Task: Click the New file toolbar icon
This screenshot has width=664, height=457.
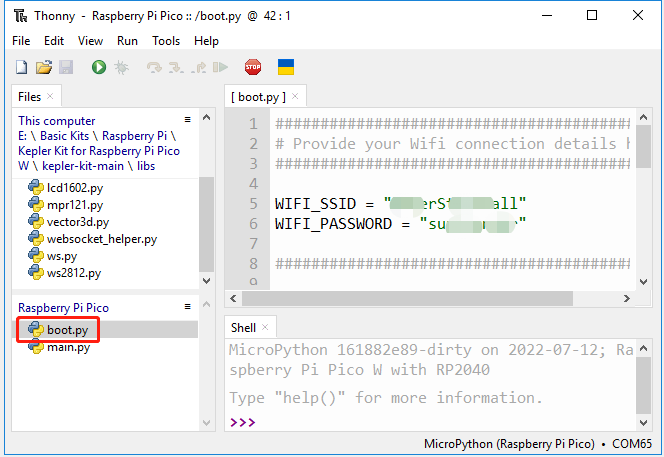Action: [21, 67]
